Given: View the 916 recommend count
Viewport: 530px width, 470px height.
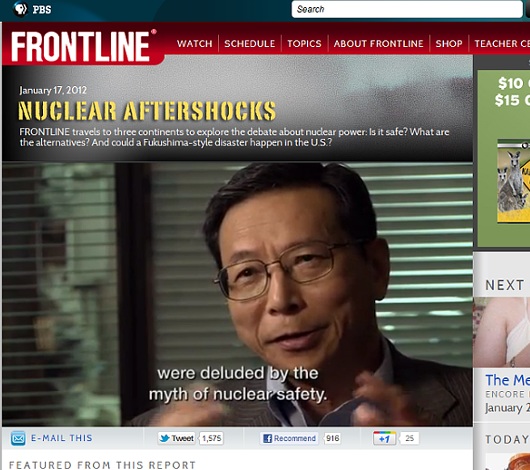Looking at the screenshot, I should [333, 438].
